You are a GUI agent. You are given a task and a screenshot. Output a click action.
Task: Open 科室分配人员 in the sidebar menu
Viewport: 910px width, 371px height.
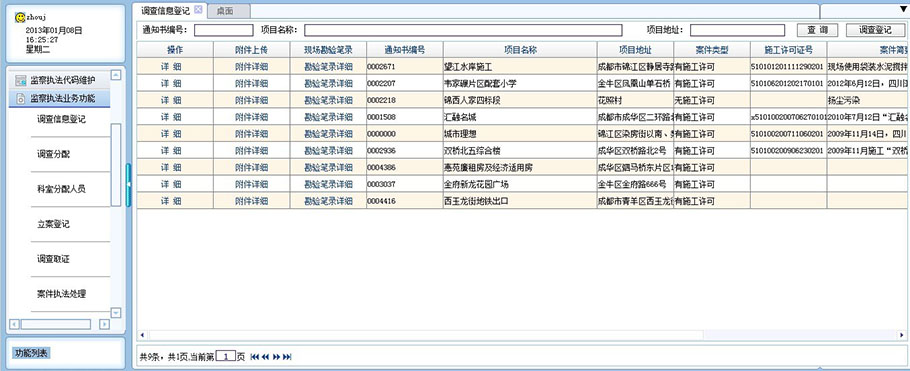[61, 189]
